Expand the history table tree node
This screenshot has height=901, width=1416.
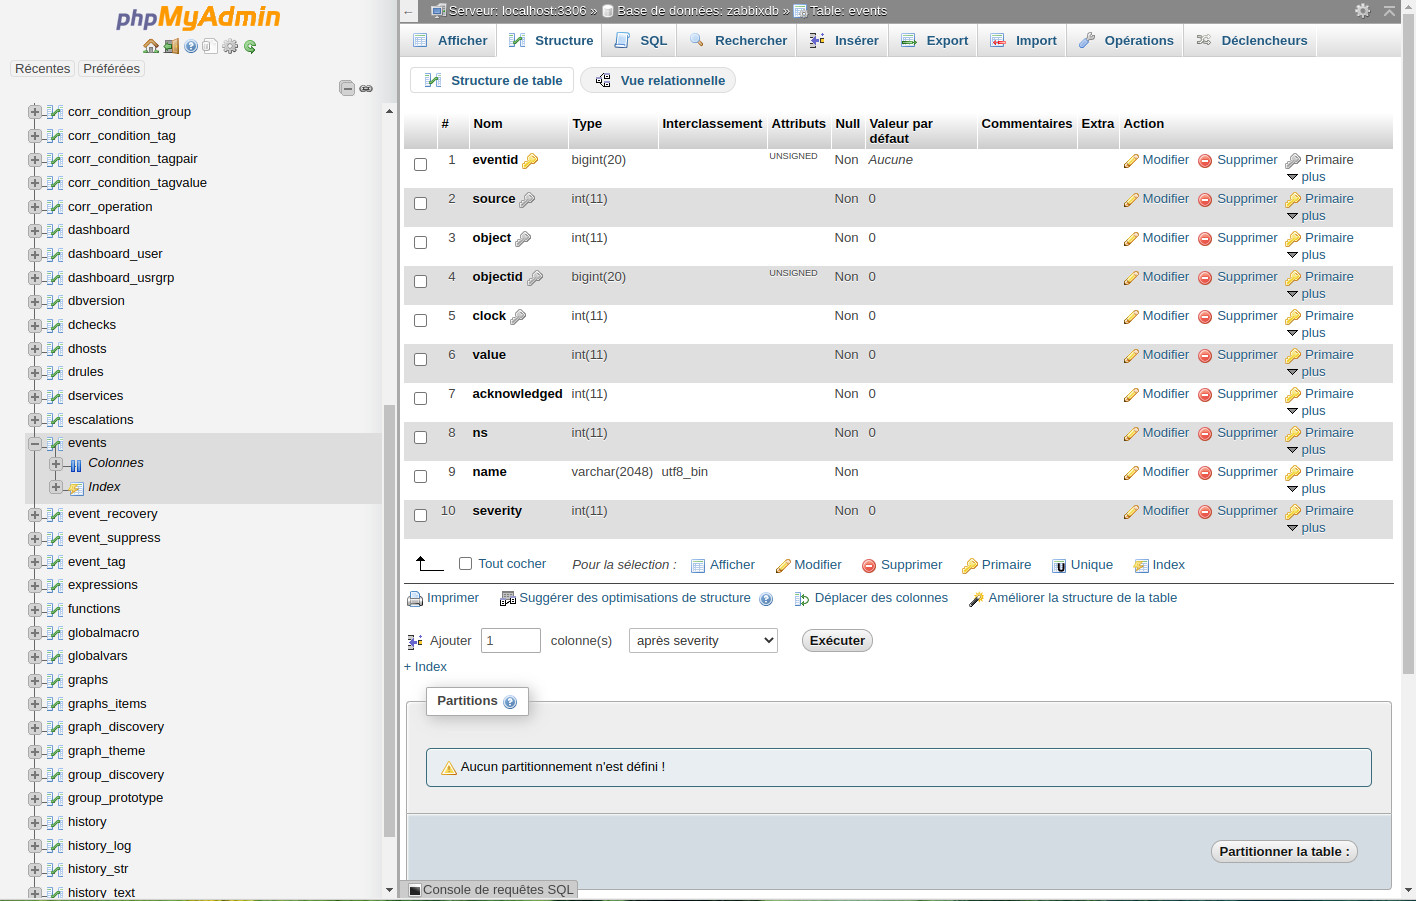(x=35, y=822)
